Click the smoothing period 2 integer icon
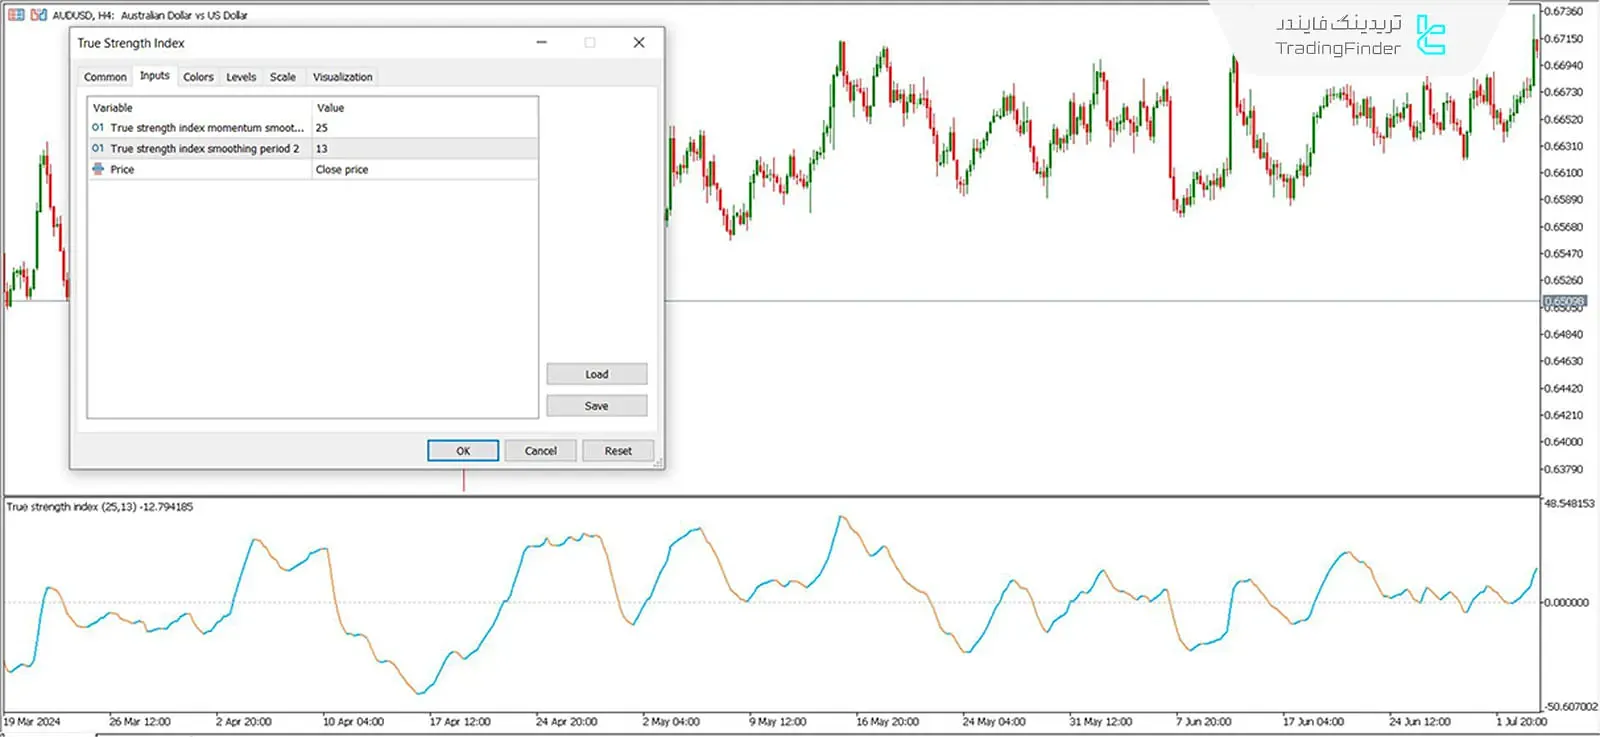 [98, 148]
